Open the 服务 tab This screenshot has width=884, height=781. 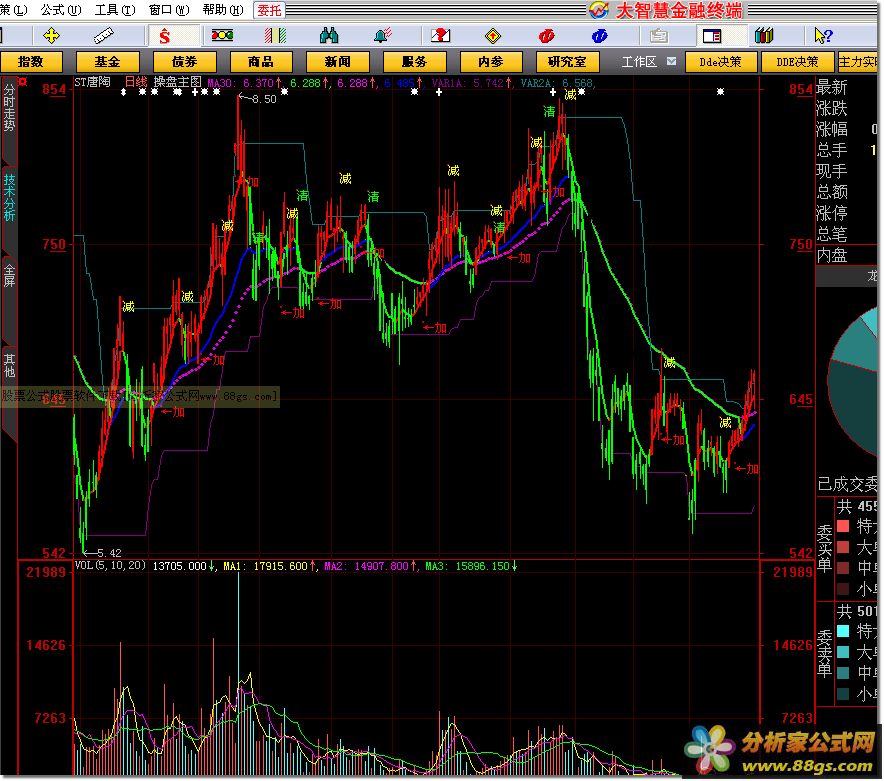pos(414,62)
